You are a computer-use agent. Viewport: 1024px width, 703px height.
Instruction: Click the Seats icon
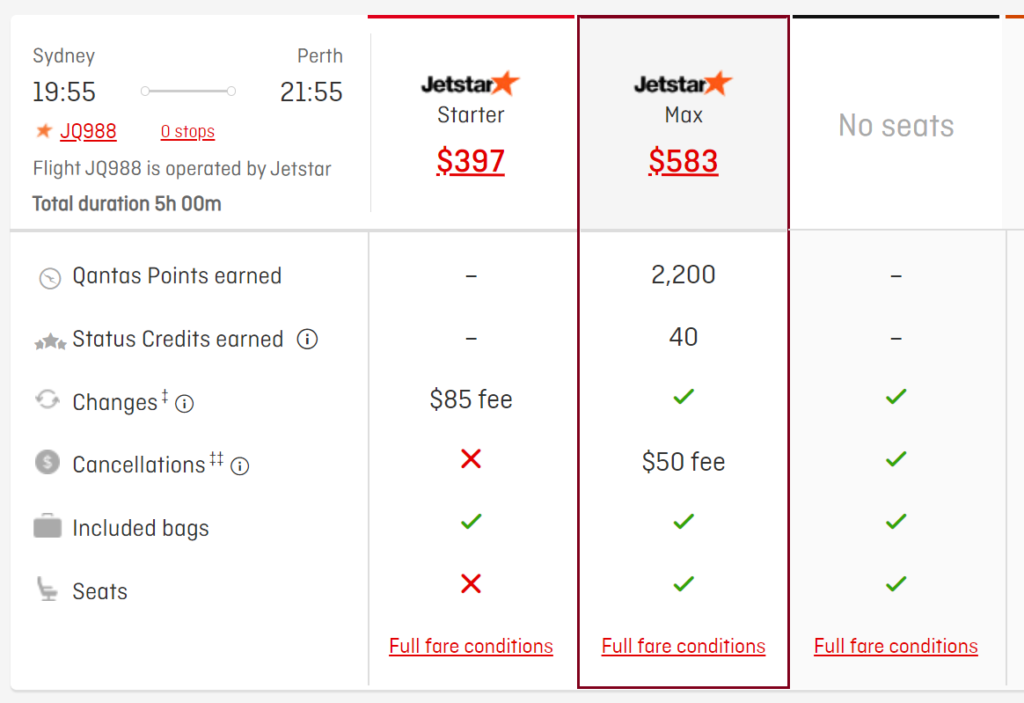pos(47,589)
